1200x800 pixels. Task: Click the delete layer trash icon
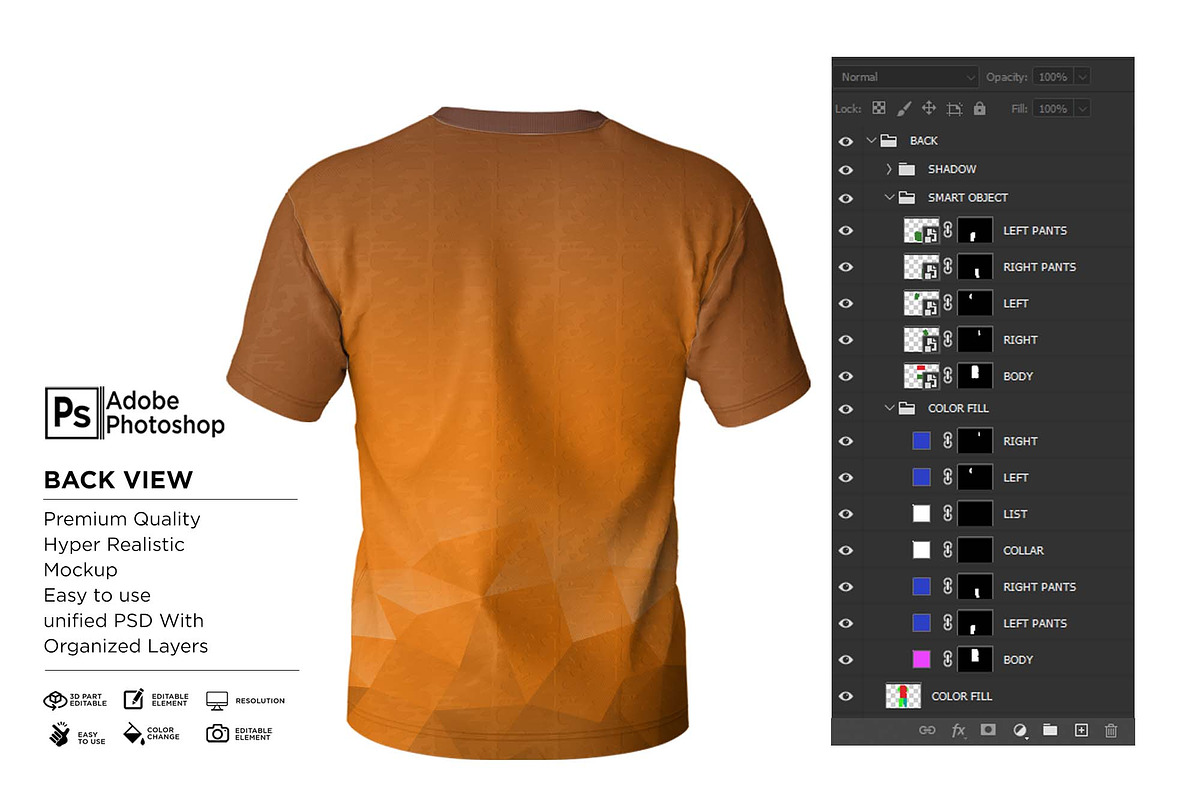(x=1110, y=731)
